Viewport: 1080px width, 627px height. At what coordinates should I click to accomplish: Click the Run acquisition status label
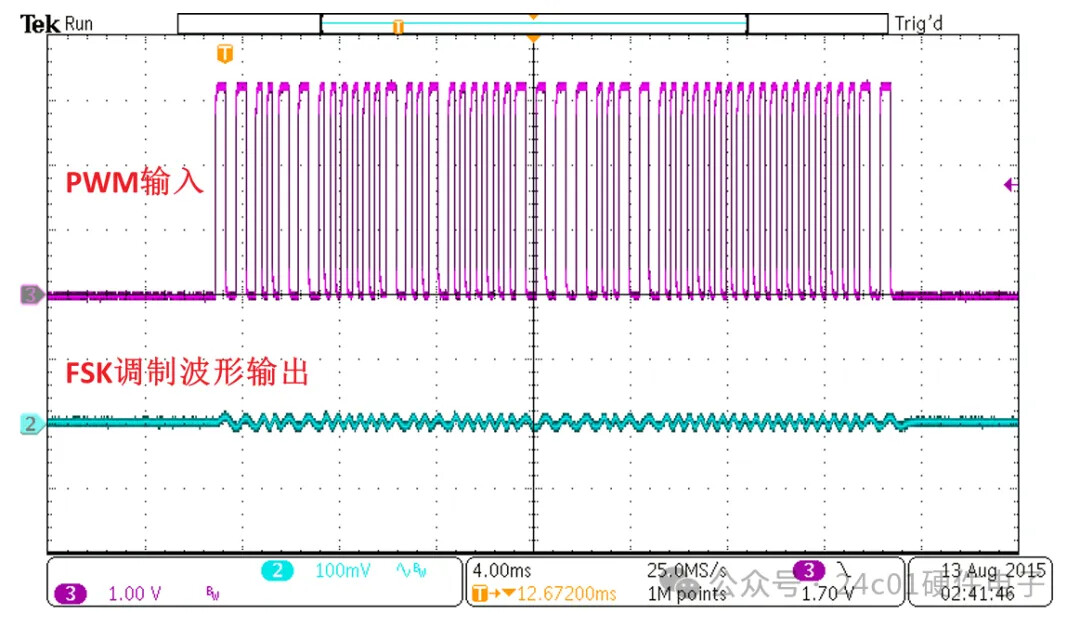tap(79, 23)
